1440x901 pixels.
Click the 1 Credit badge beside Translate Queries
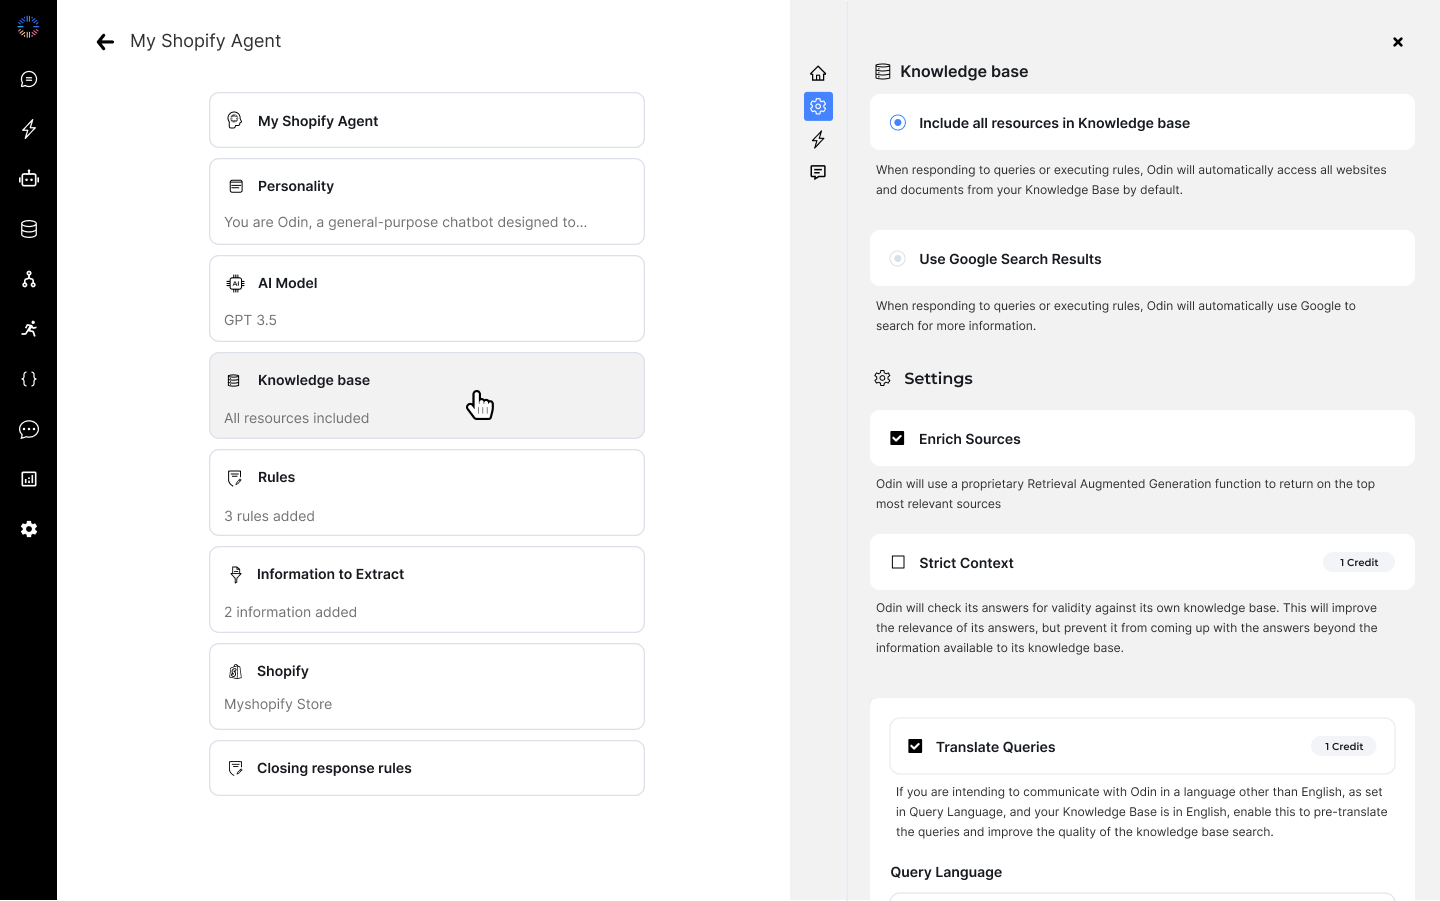coord(1344,746)
